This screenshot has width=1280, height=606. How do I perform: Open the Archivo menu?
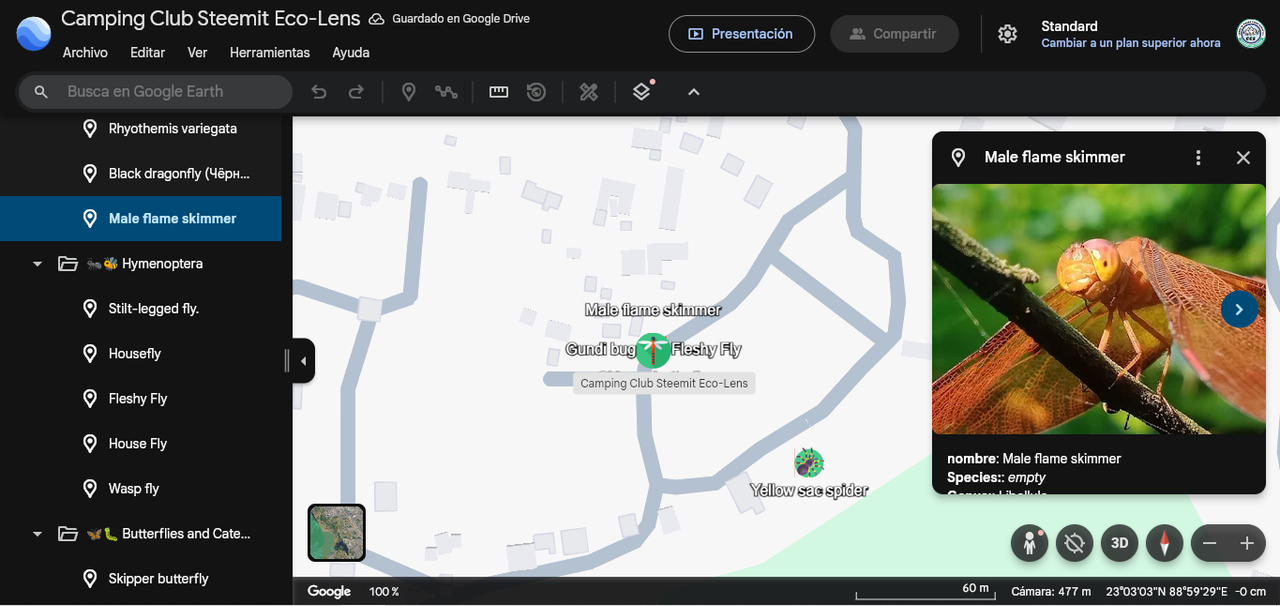click(x=85, y=52)
